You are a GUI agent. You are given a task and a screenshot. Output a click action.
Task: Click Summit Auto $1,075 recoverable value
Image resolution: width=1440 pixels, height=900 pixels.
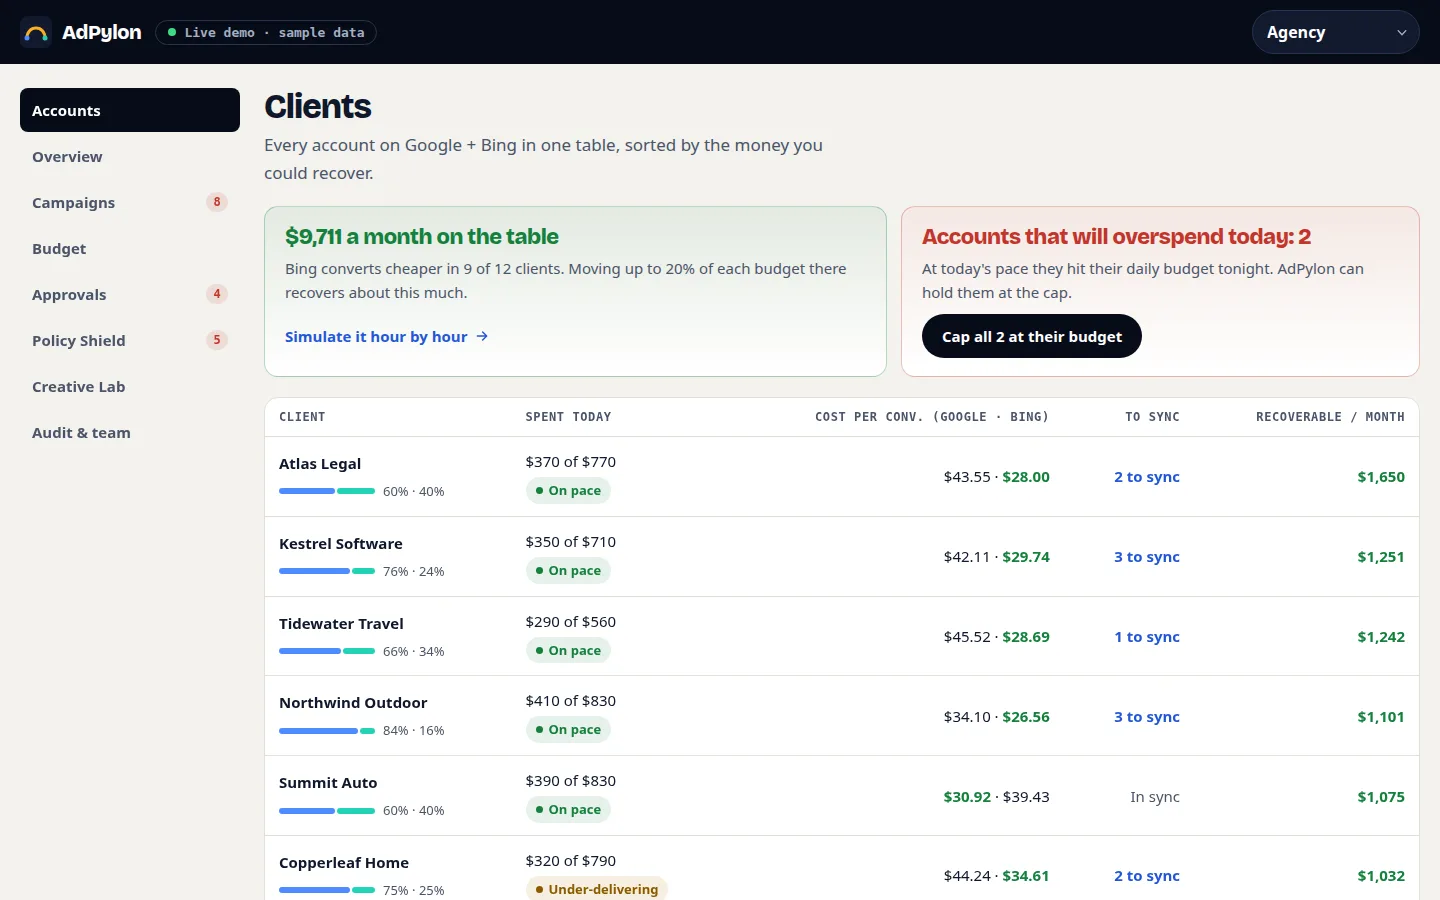(x=1381, y=797)
